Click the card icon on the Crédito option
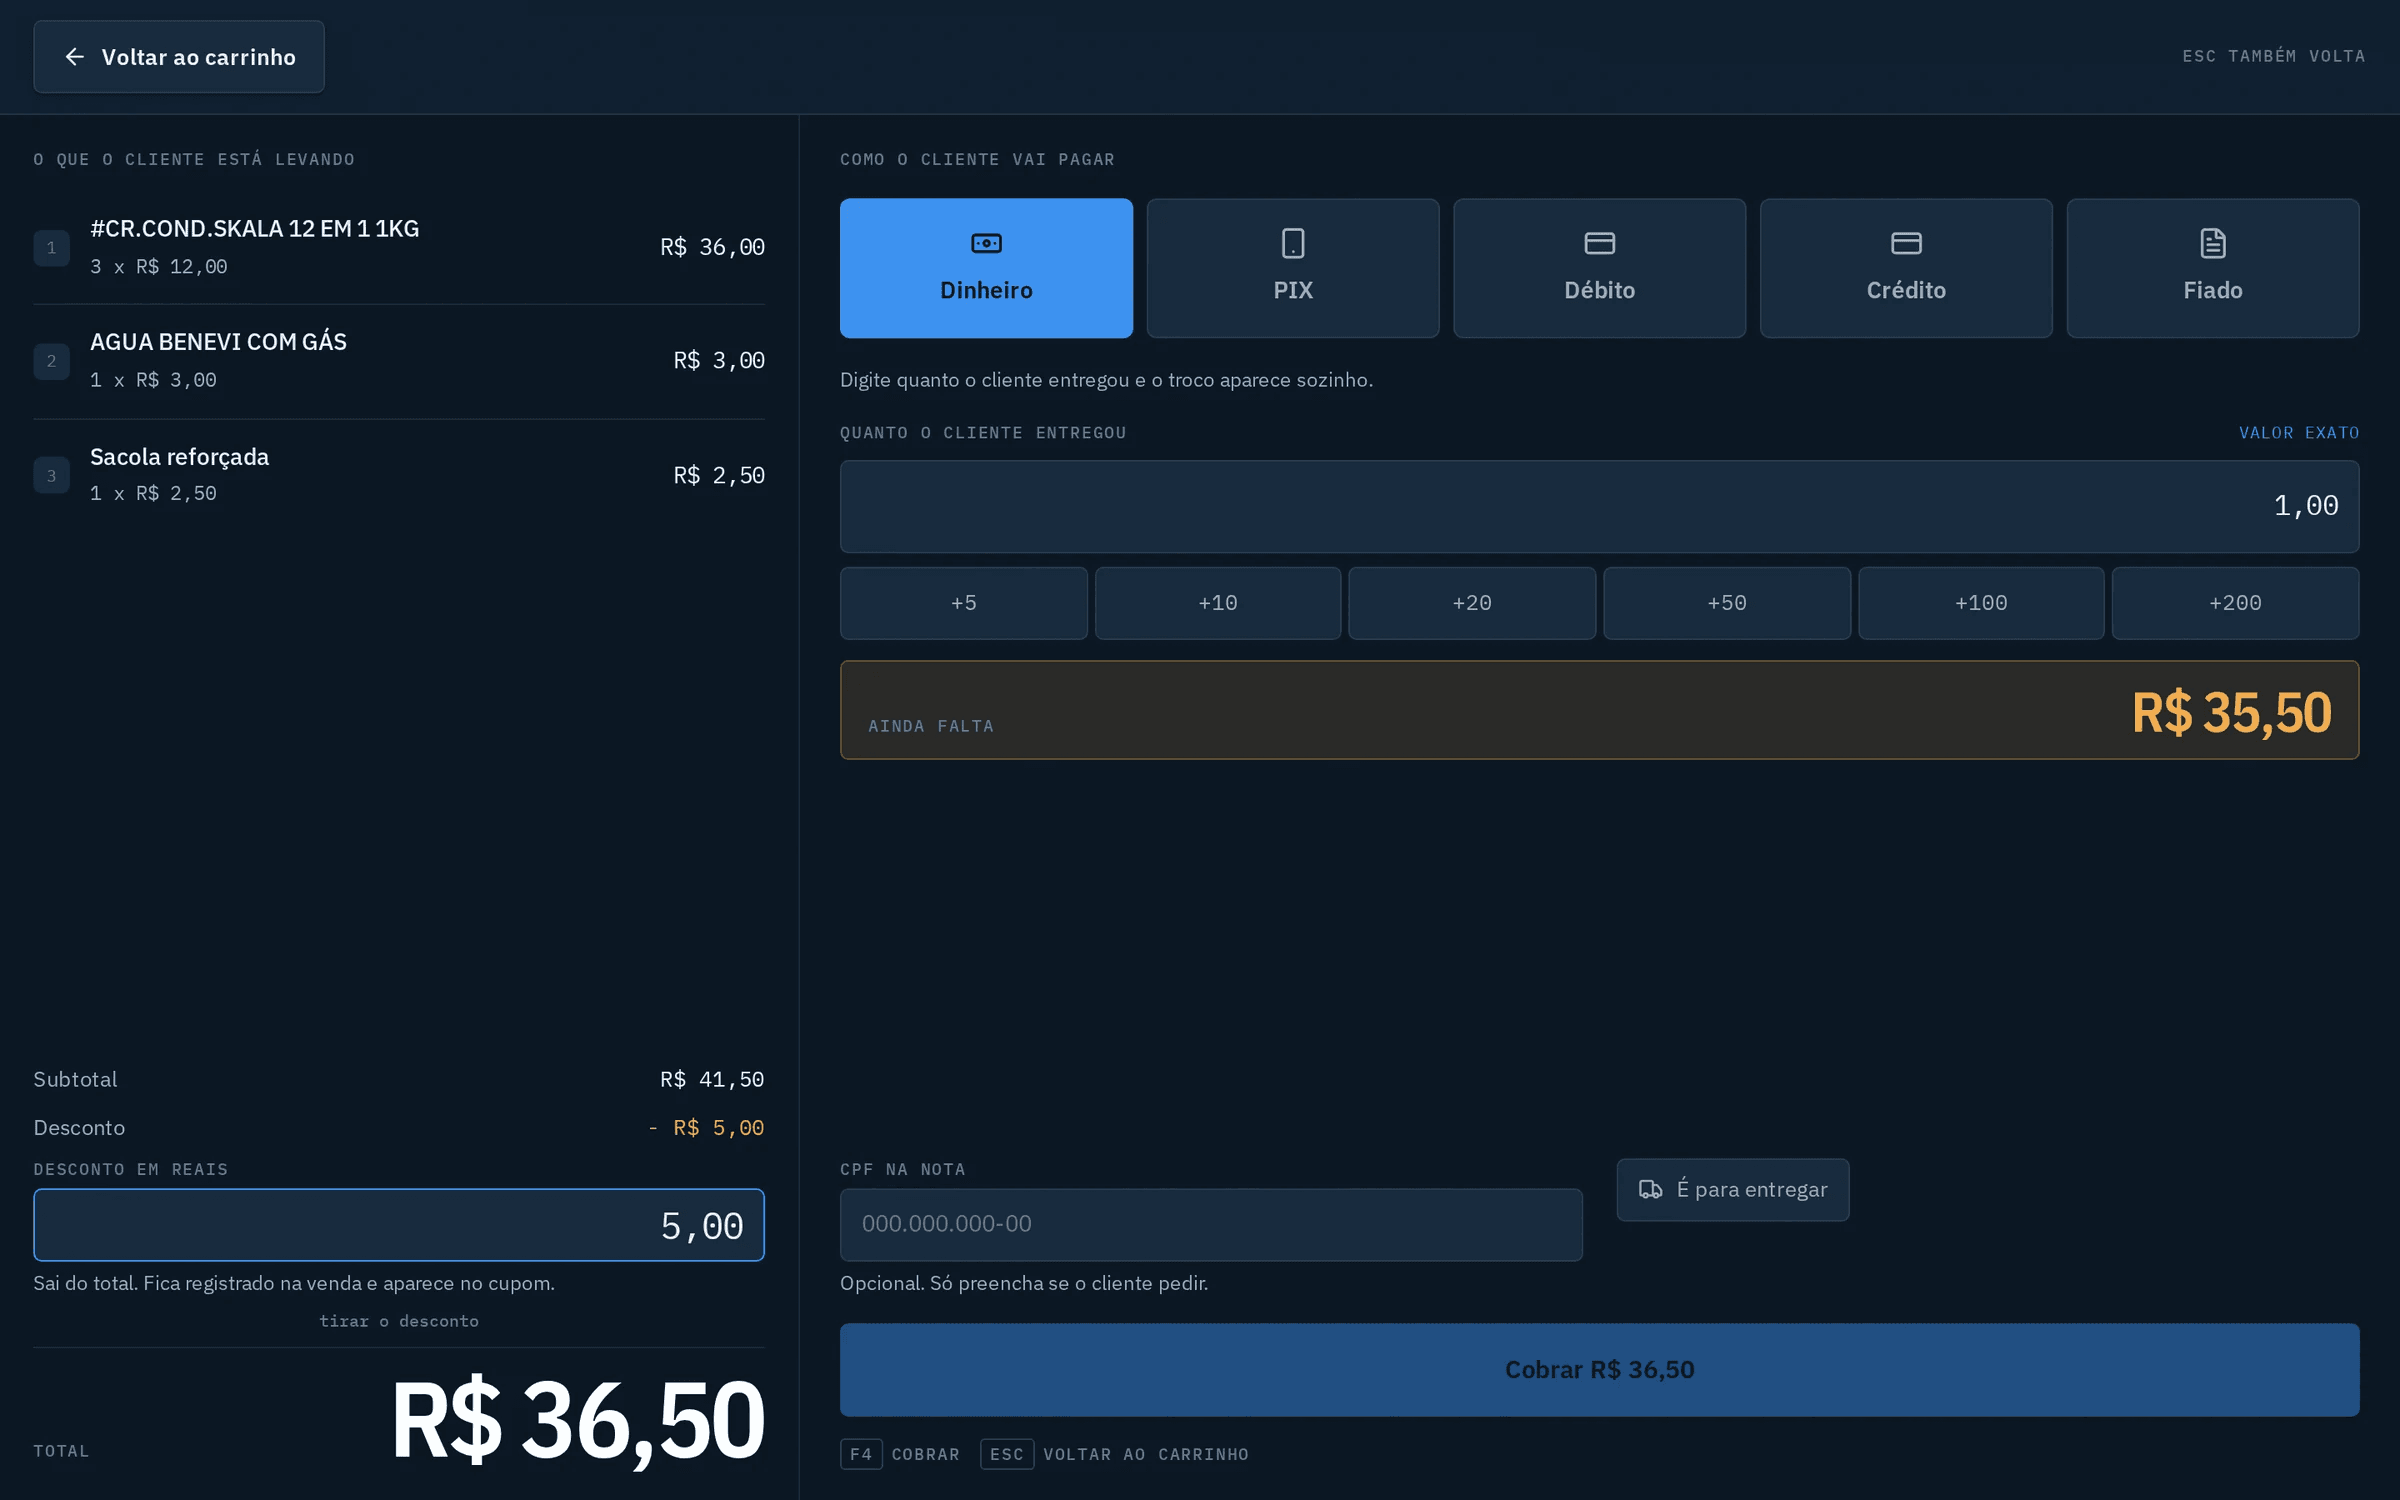2400x1500 pixels. tap(1906, 243)
